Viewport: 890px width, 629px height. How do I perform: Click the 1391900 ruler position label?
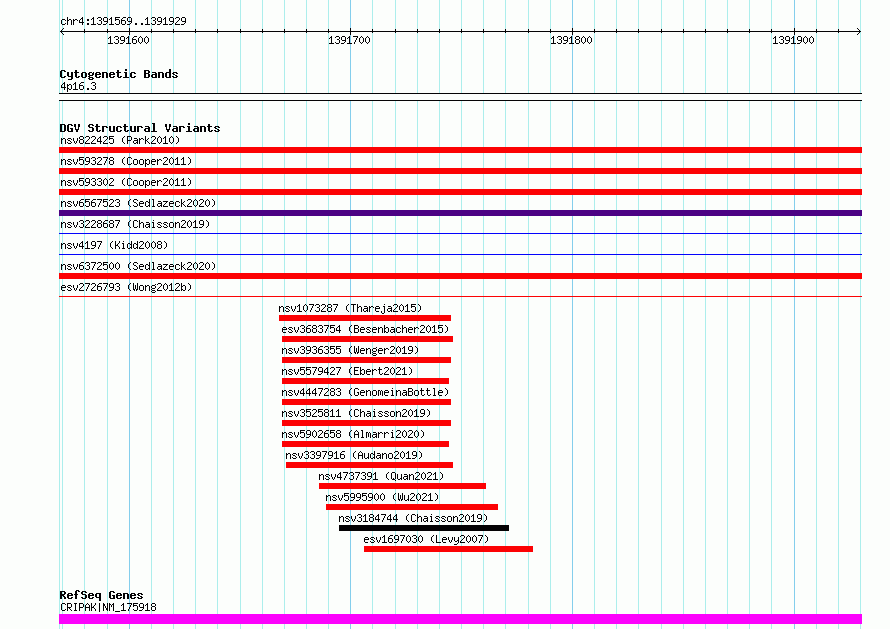tap(793, 40)
